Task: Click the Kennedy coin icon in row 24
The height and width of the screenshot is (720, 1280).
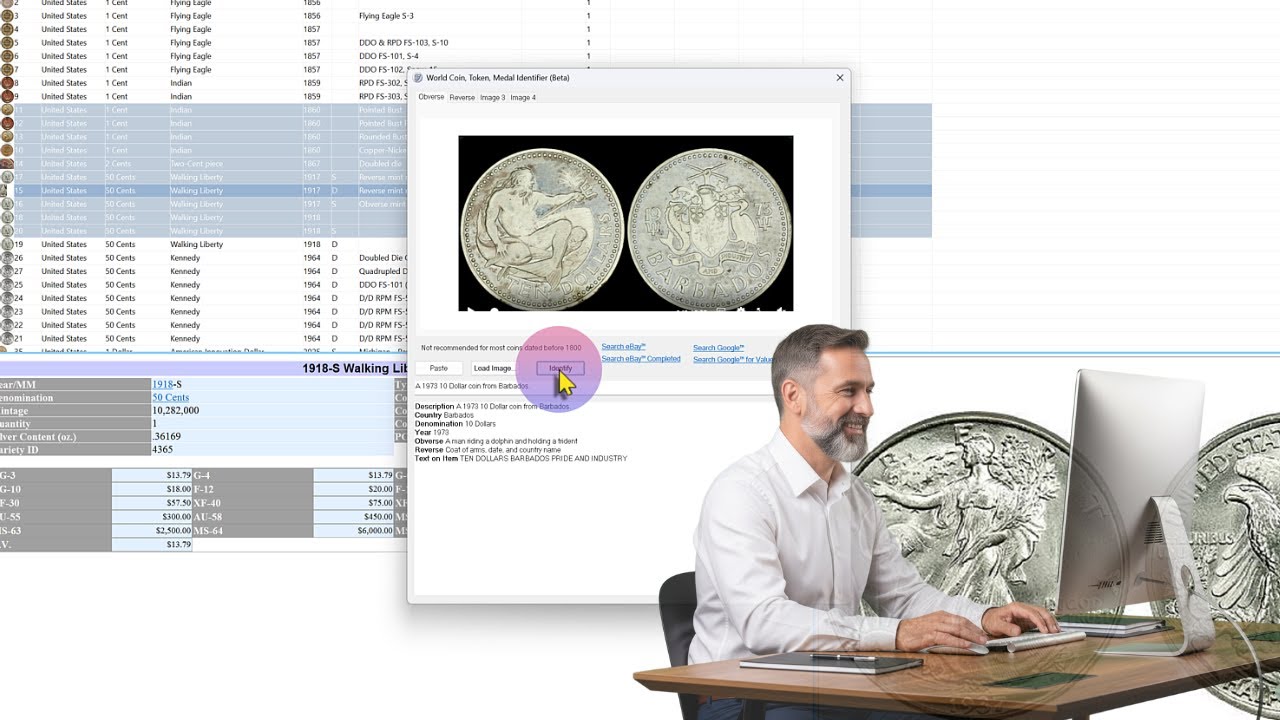Action: coord(7,298)
